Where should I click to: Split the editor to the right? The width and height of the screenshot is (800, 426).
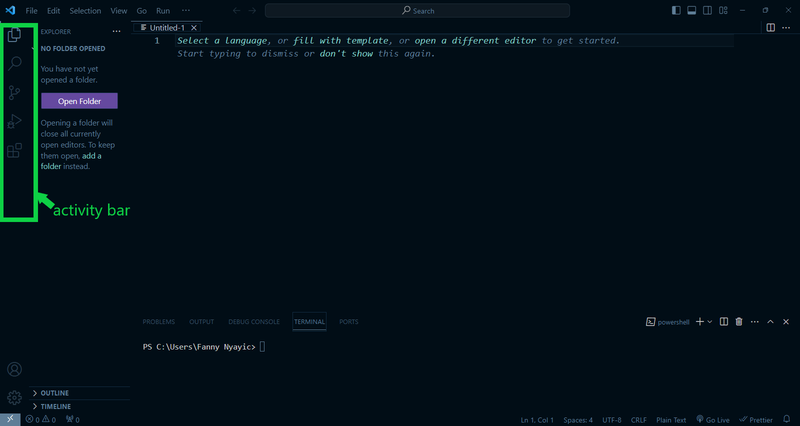771,28
